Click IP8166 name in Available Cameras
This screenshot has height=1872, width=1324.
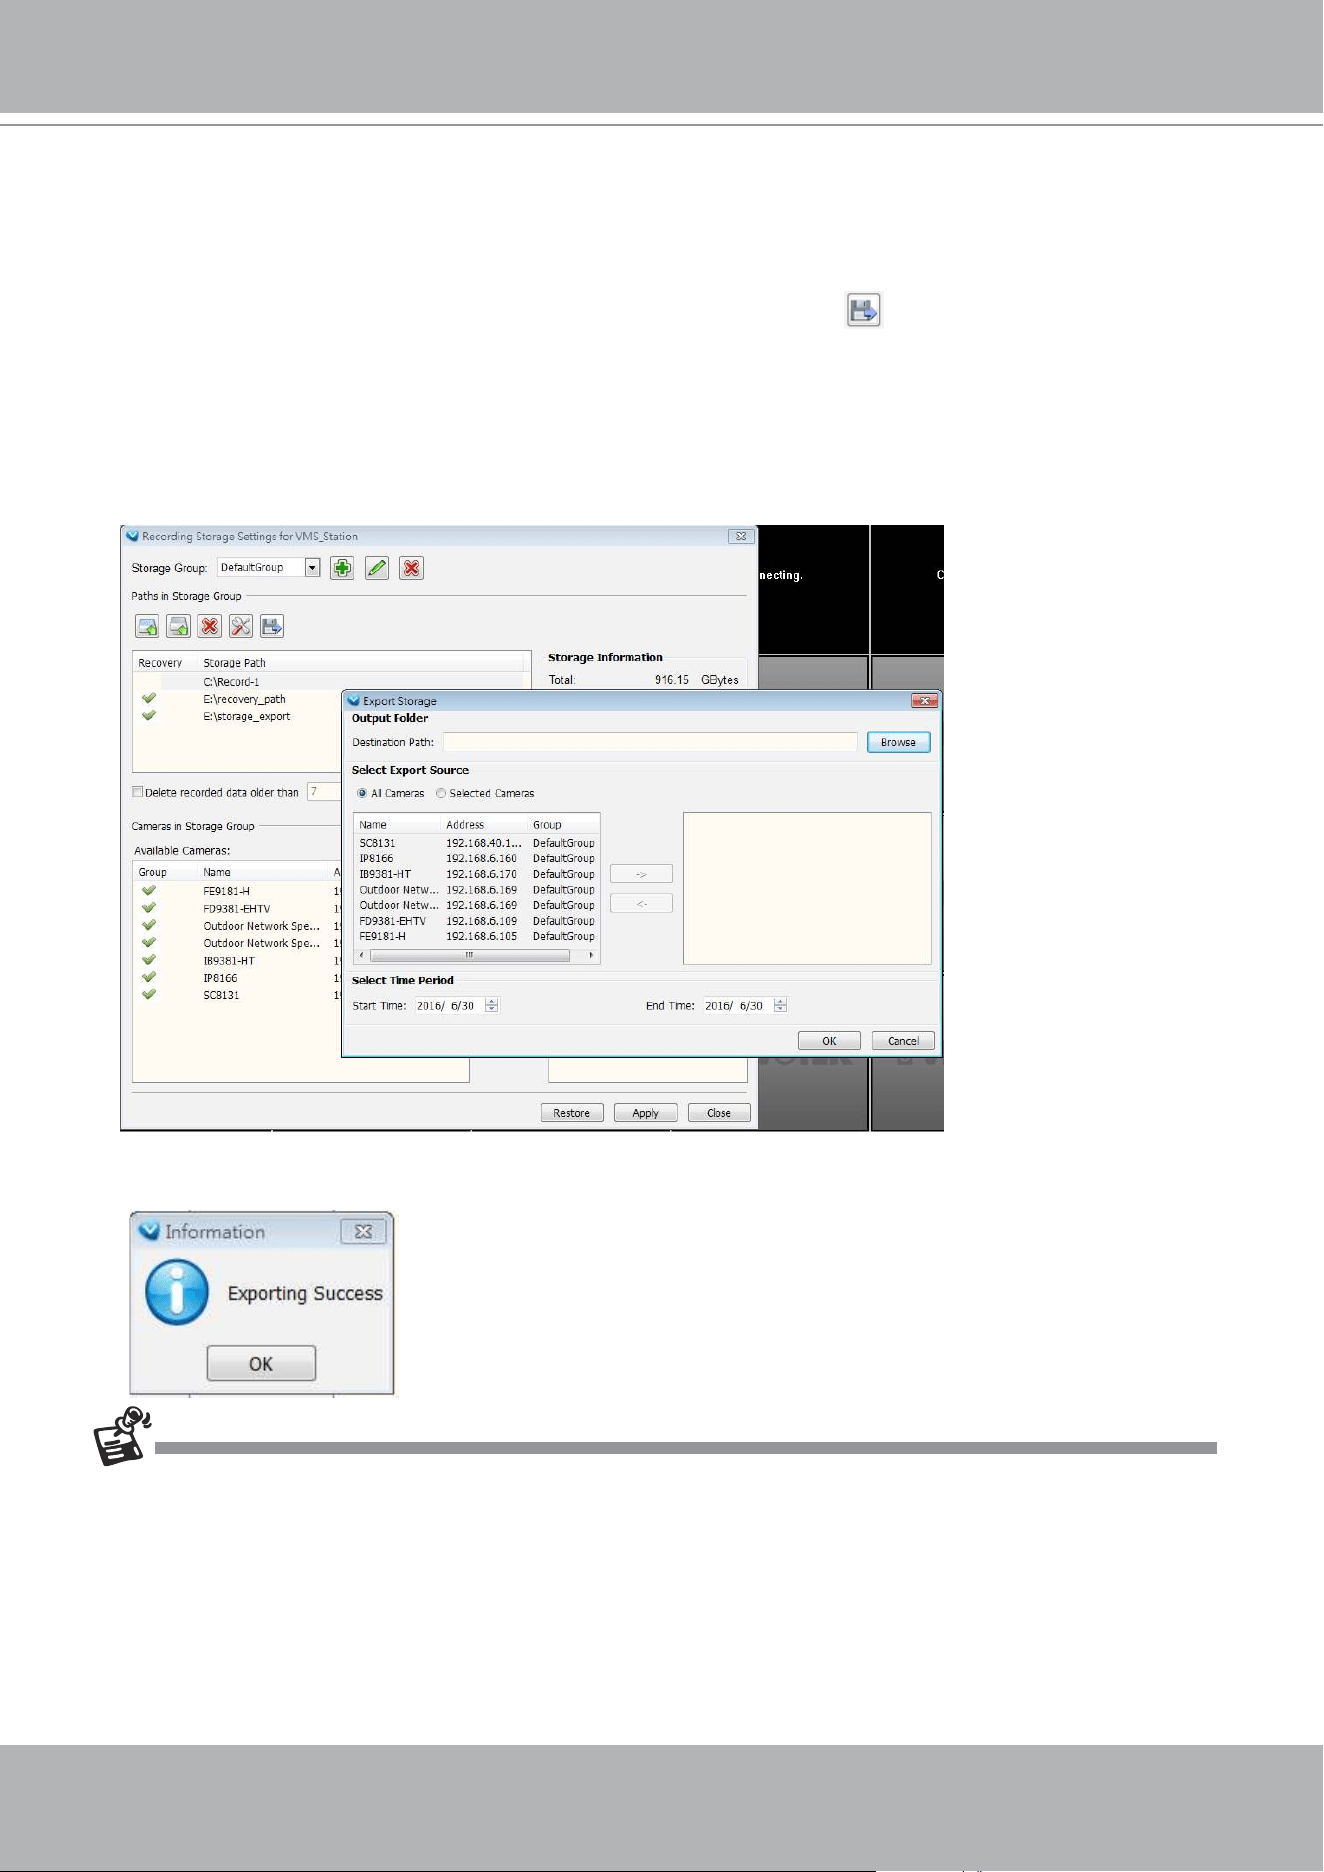coord(220,978)
